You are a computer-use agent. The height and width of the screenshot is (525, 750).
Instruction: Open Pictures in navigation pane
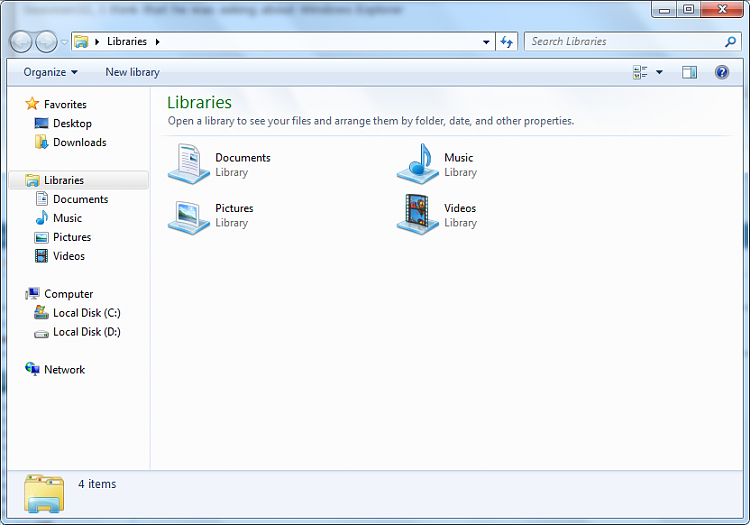72,237
